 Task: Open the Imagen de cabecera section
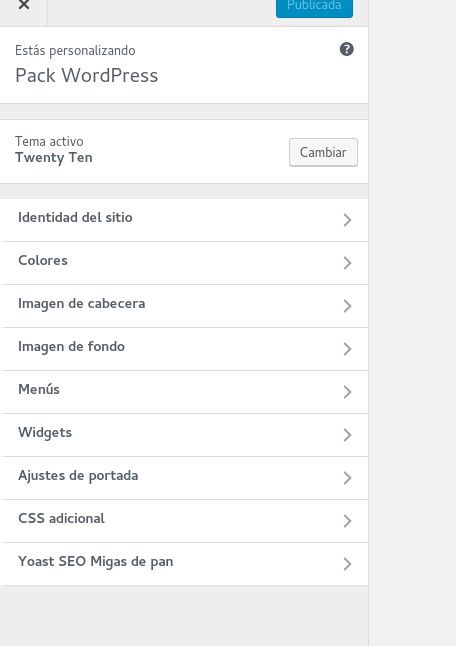[x=184, y=306]
